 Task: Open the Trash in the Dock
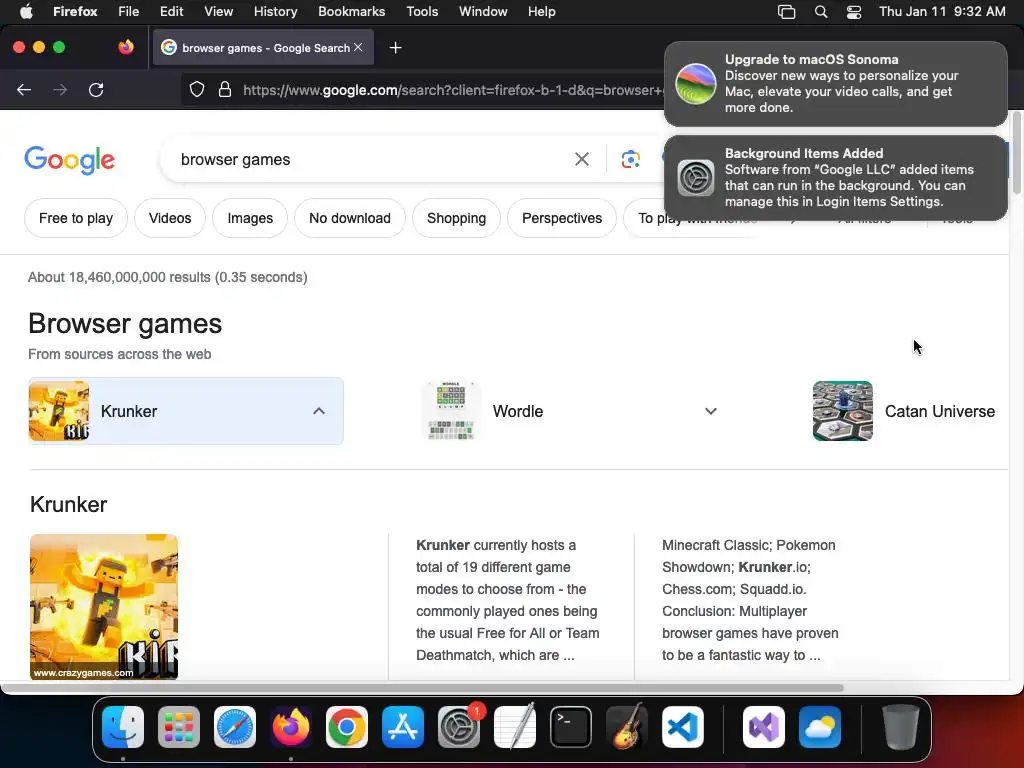click(x=901, y=727)
